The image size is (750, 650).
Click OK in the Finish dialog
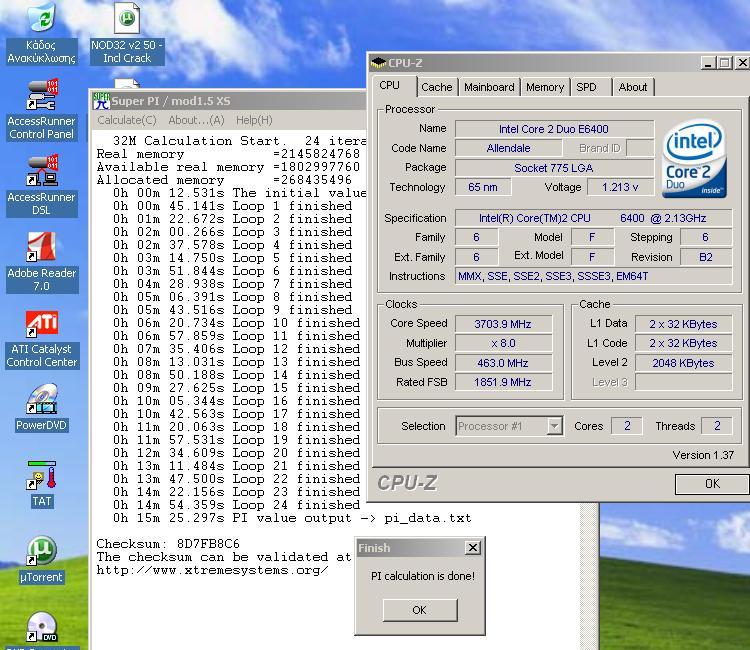tap(419, 610)
